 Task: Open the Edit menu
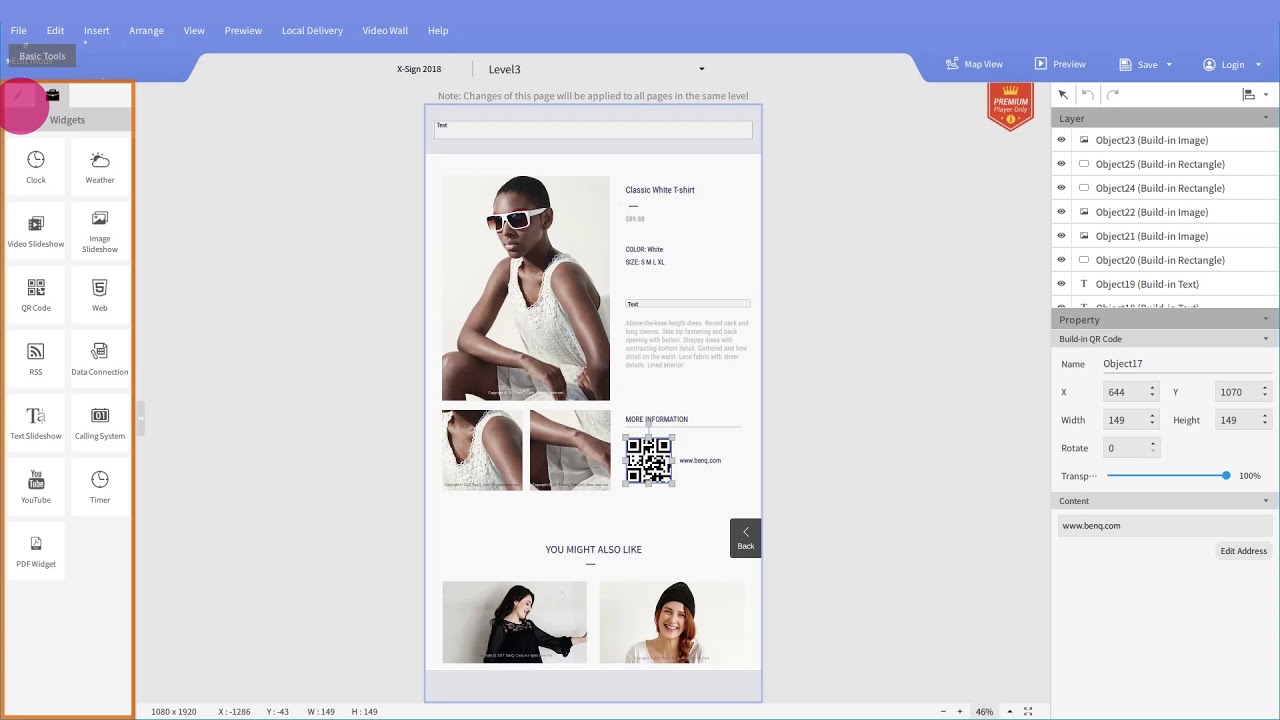55,30
